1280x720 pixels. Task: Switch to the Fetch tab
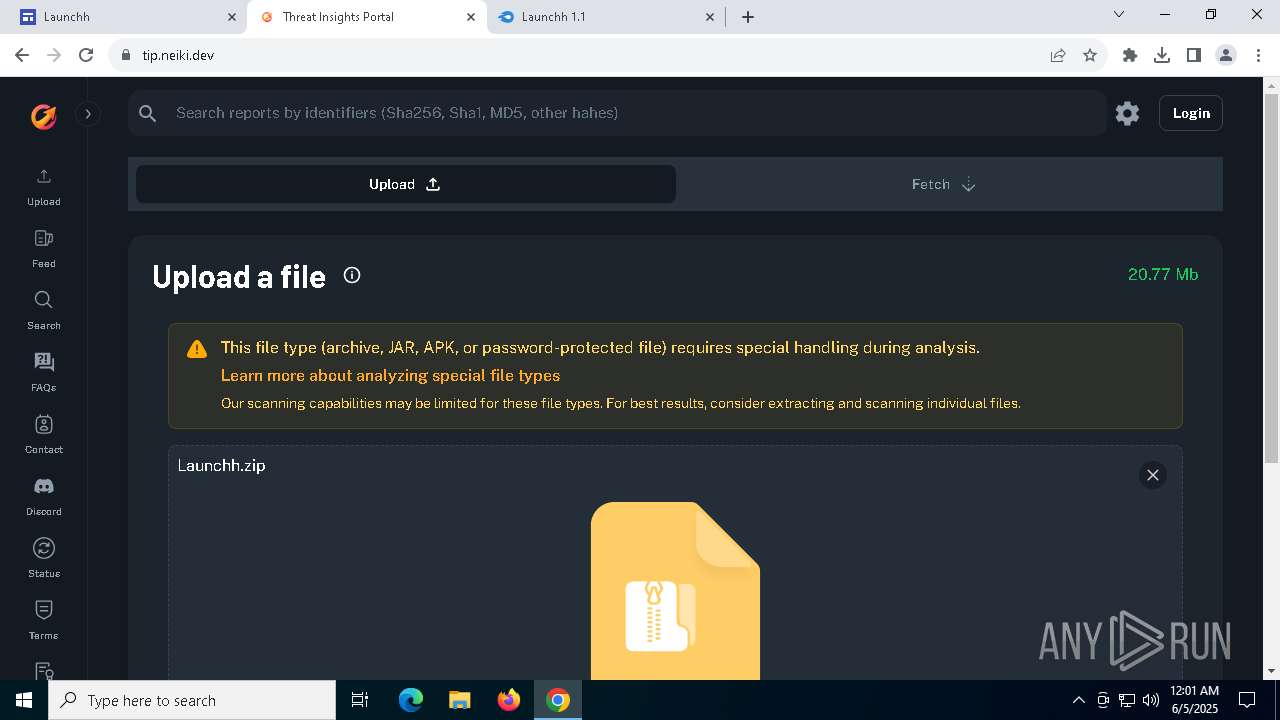tap(945, 184)
